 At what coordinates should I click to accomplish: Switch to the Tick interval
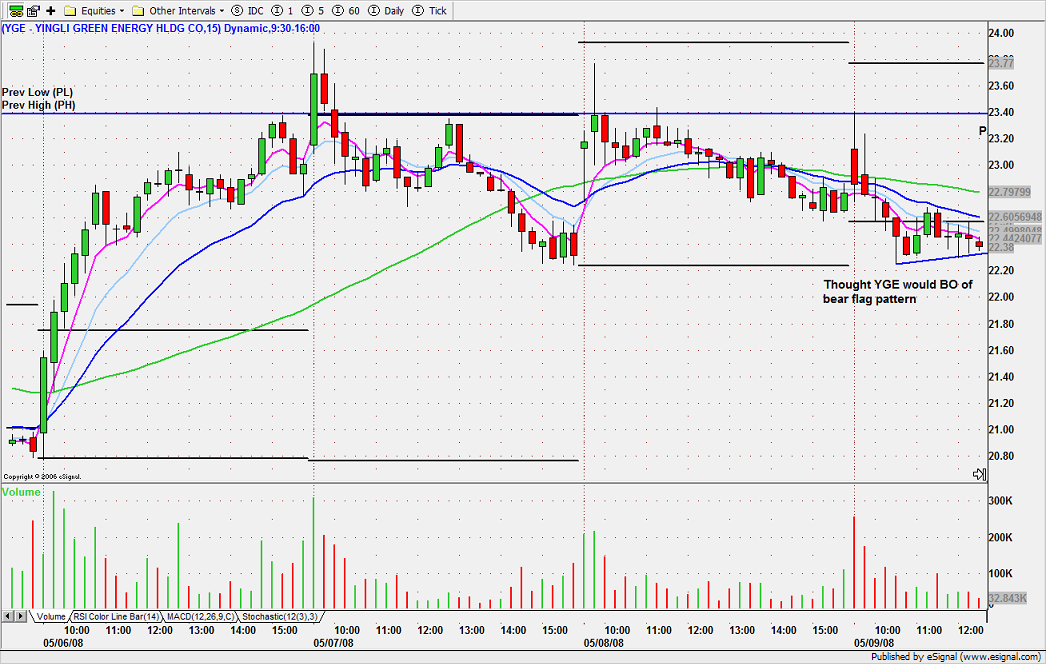[430, 11]
